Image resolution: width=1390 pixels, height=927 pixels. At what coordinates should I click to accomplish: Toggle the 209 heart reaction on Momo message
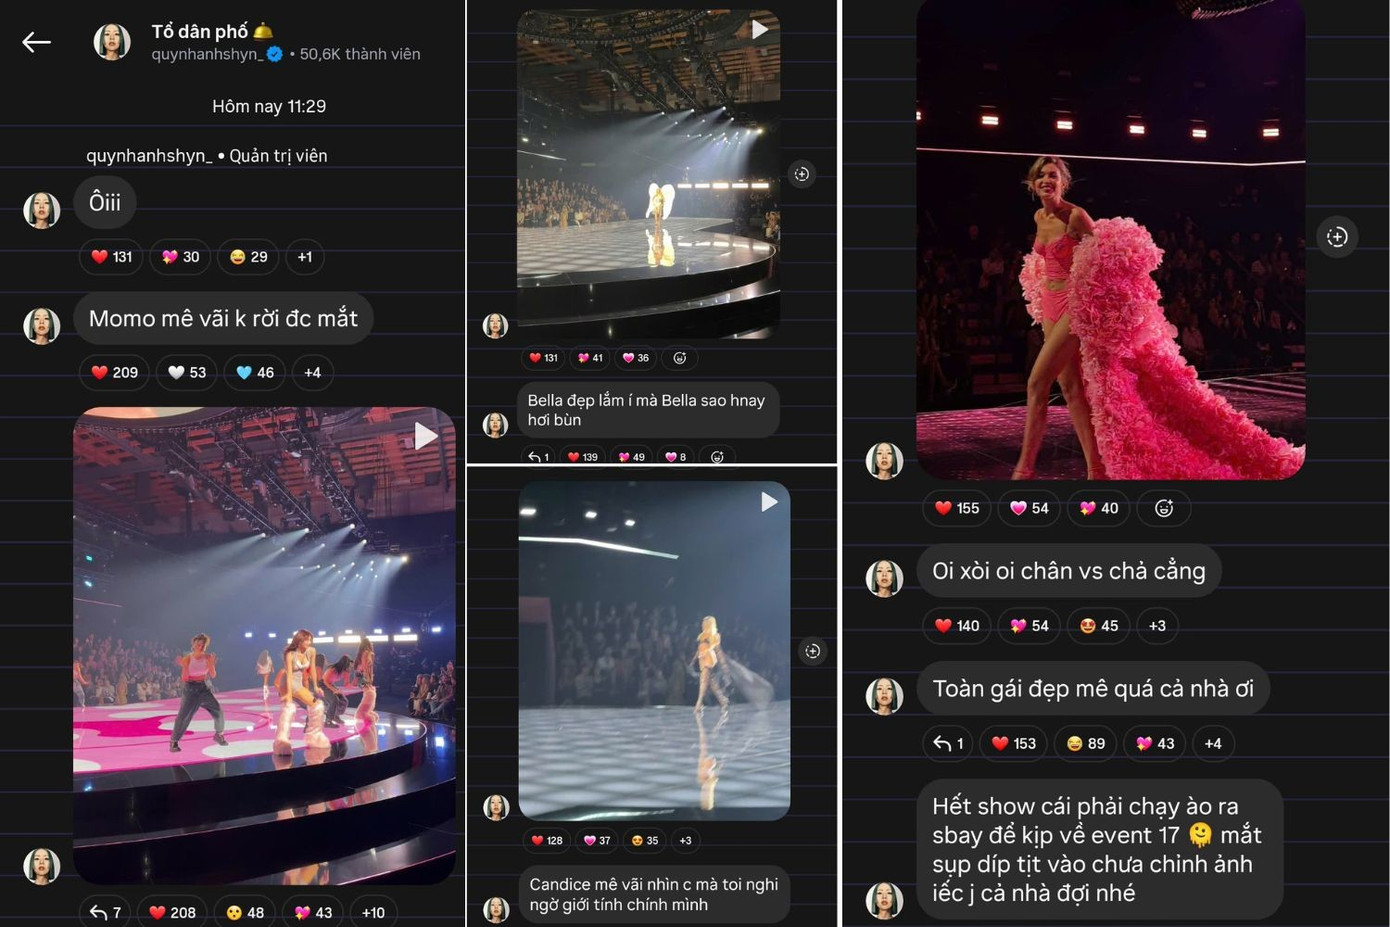pyautogui.click(x=115, y=373)
